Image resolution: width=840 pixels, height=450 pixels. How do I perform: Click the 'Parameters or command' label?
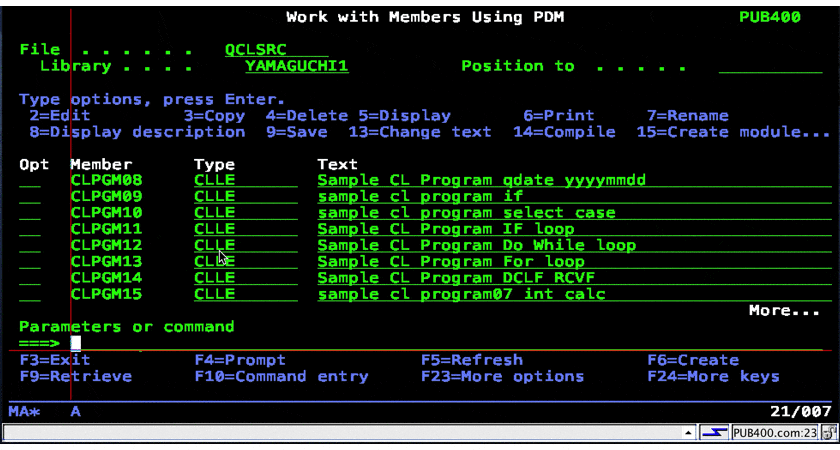tap(127, 327)
